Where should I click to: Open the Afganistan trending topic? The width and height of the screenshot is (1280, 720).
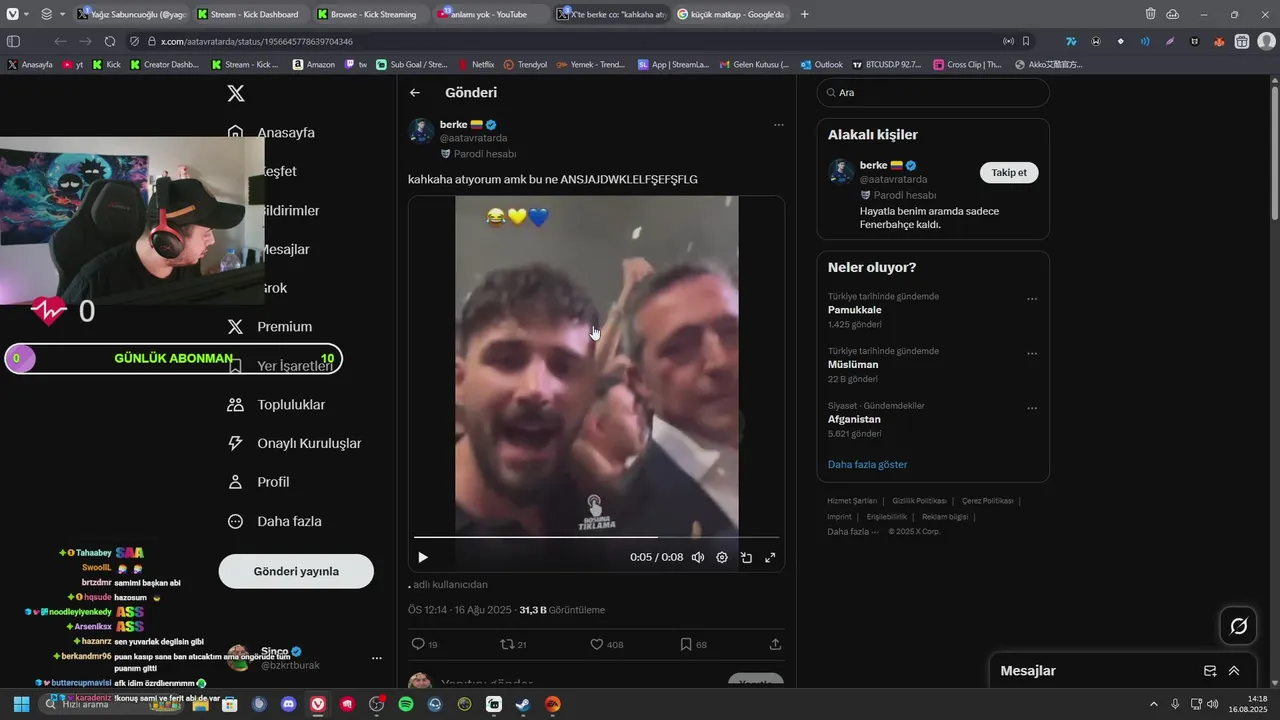(854, 419)
